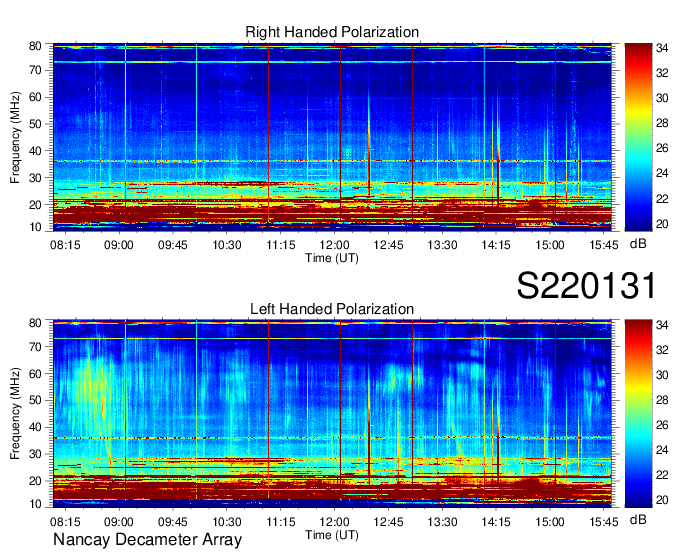Screen dimensions: 680x552
Task: Click the 24 dB value on the Left Handed colorbar
Action: click(x=662, y=450)
